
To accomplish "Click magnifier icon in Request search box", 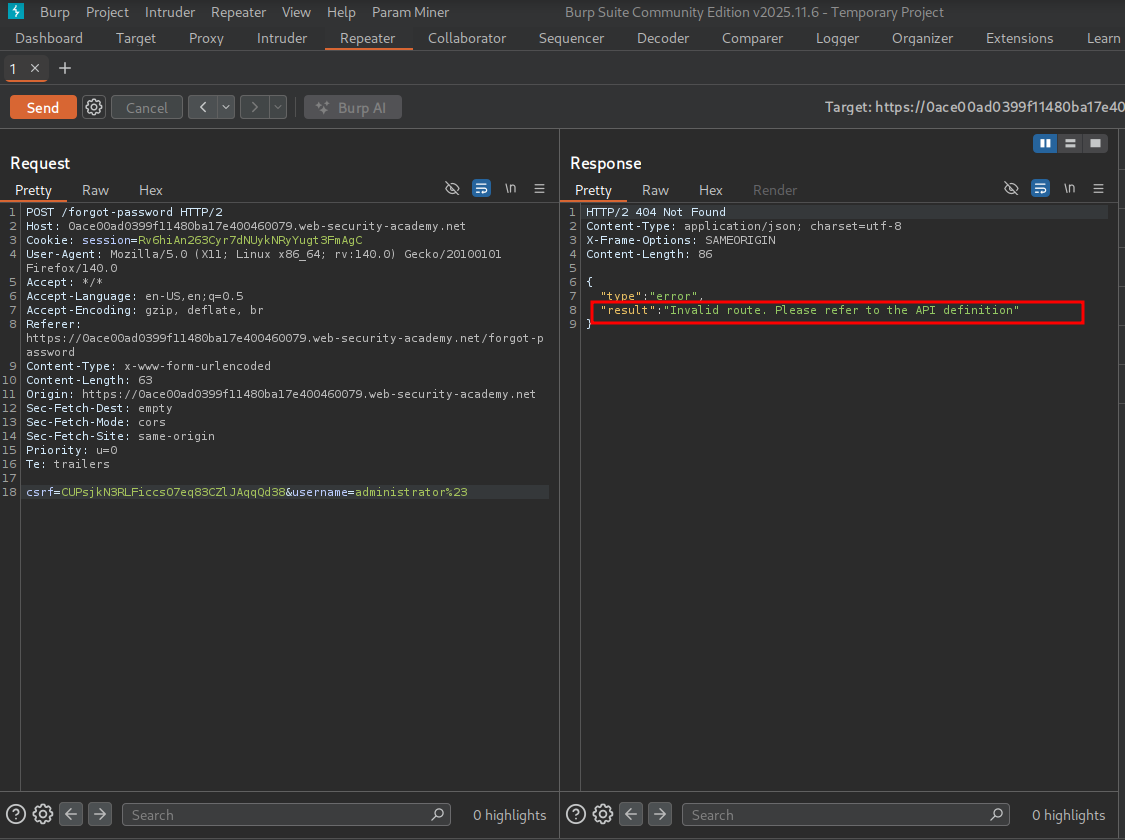I will [438, 814].
